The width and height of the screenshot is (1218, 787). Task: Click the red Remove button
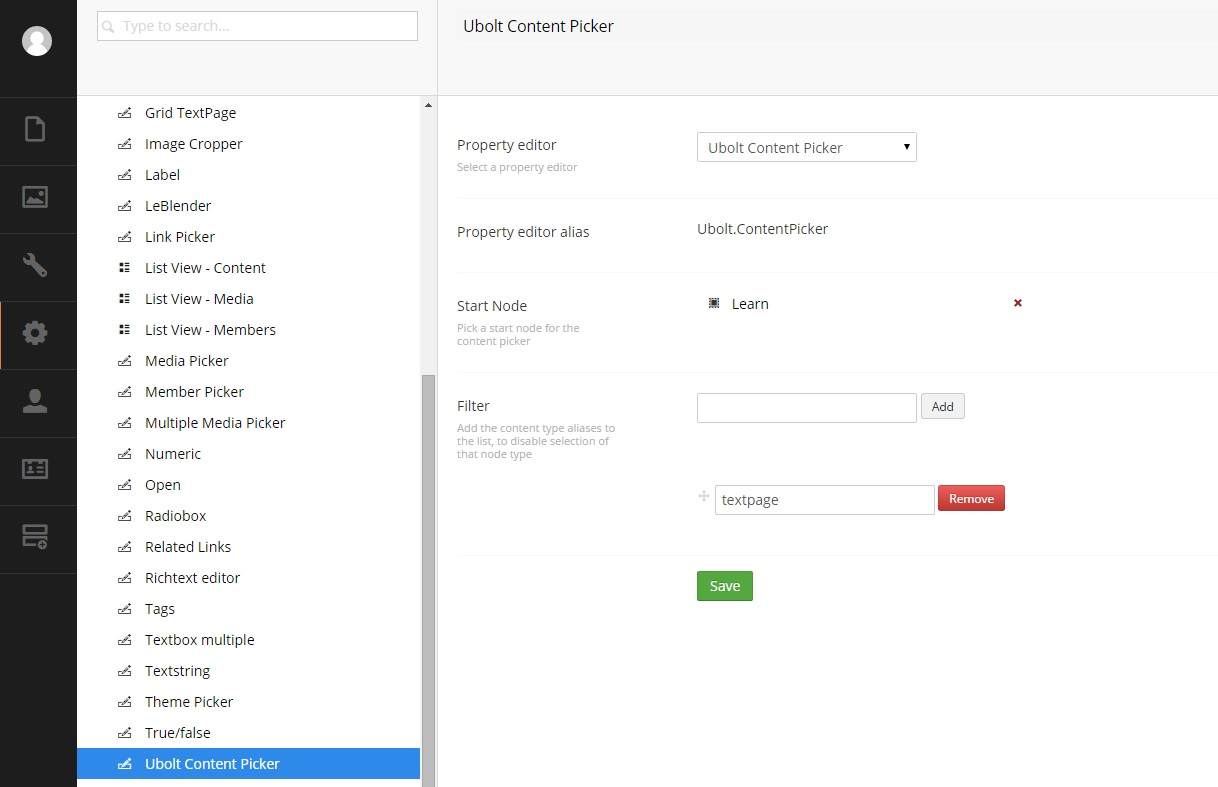971,498
